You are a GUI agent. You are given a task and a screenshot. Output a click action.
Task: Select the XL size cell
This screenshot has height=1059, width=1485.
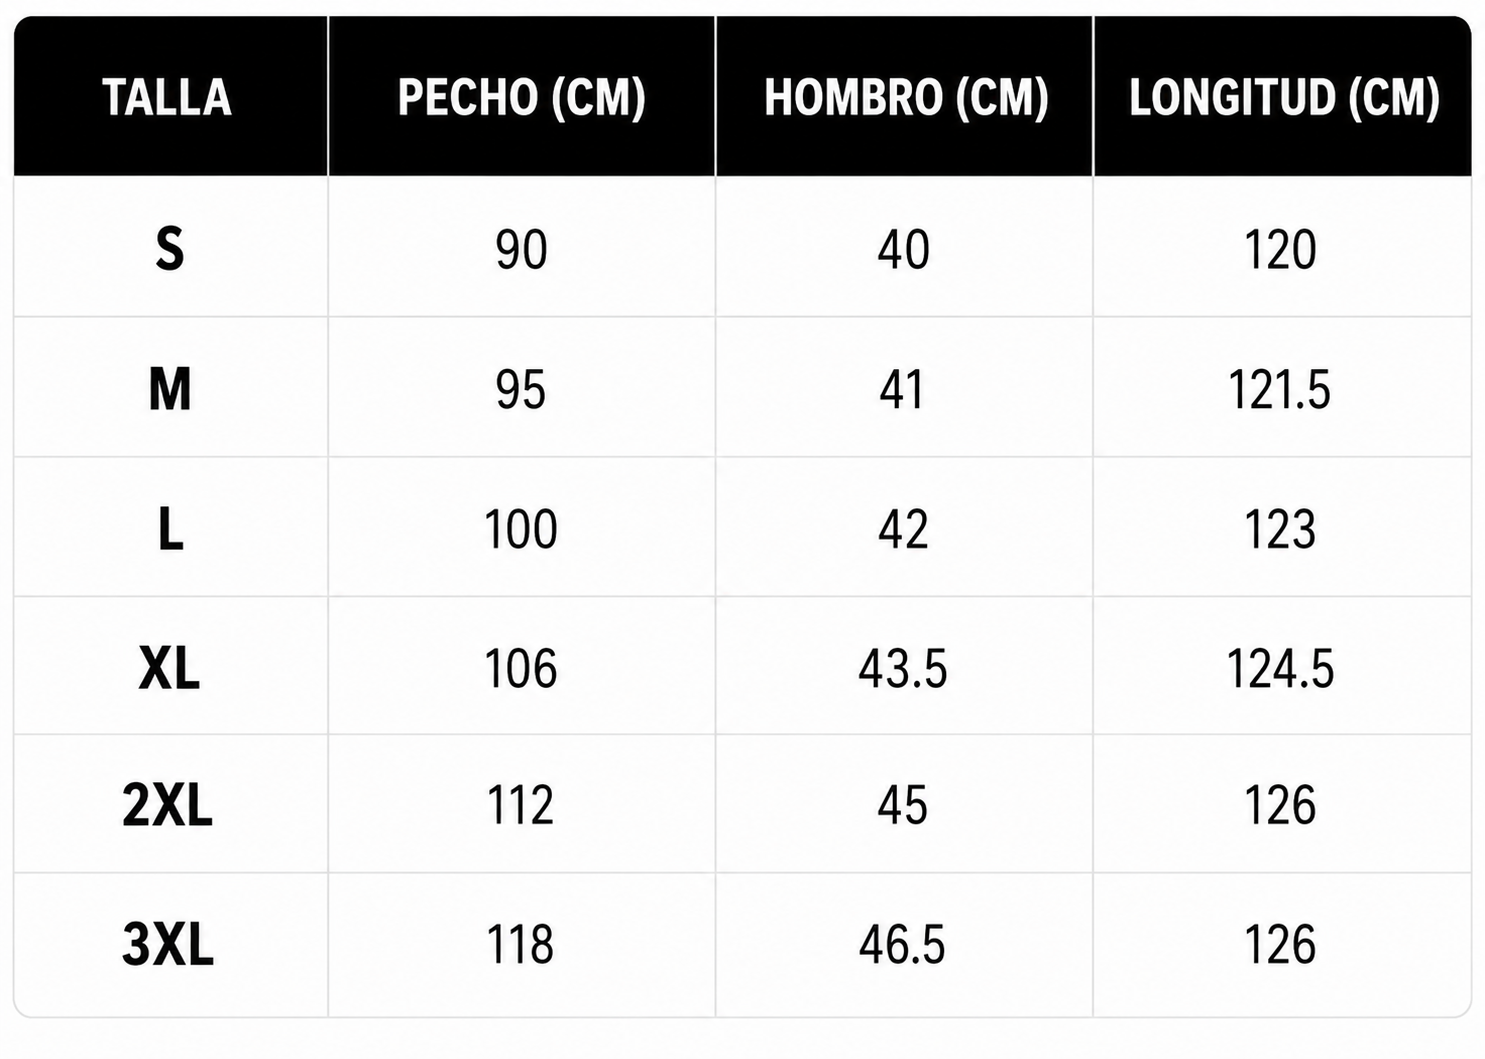click(169, 668)
